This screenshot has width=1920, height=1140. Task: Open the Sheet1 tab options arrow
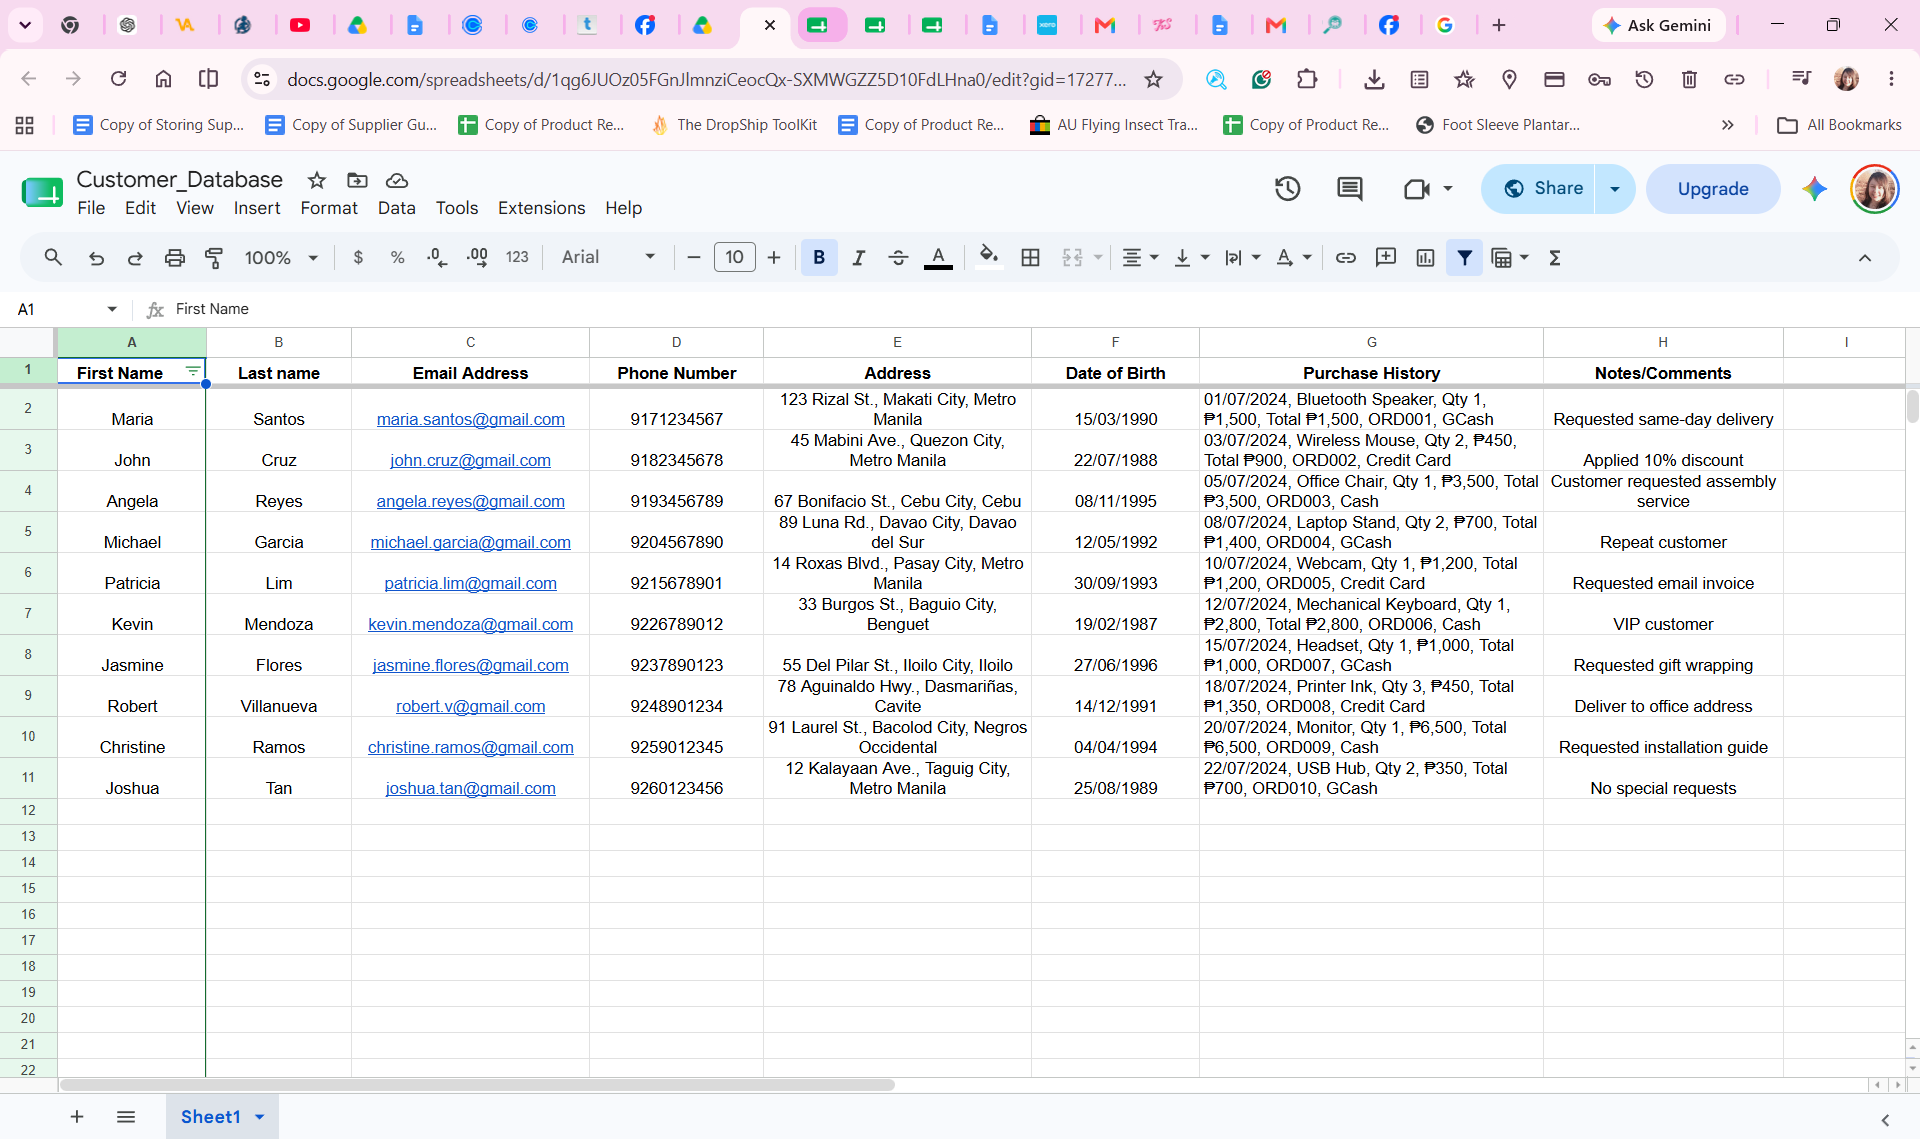tap(260, 1117)
